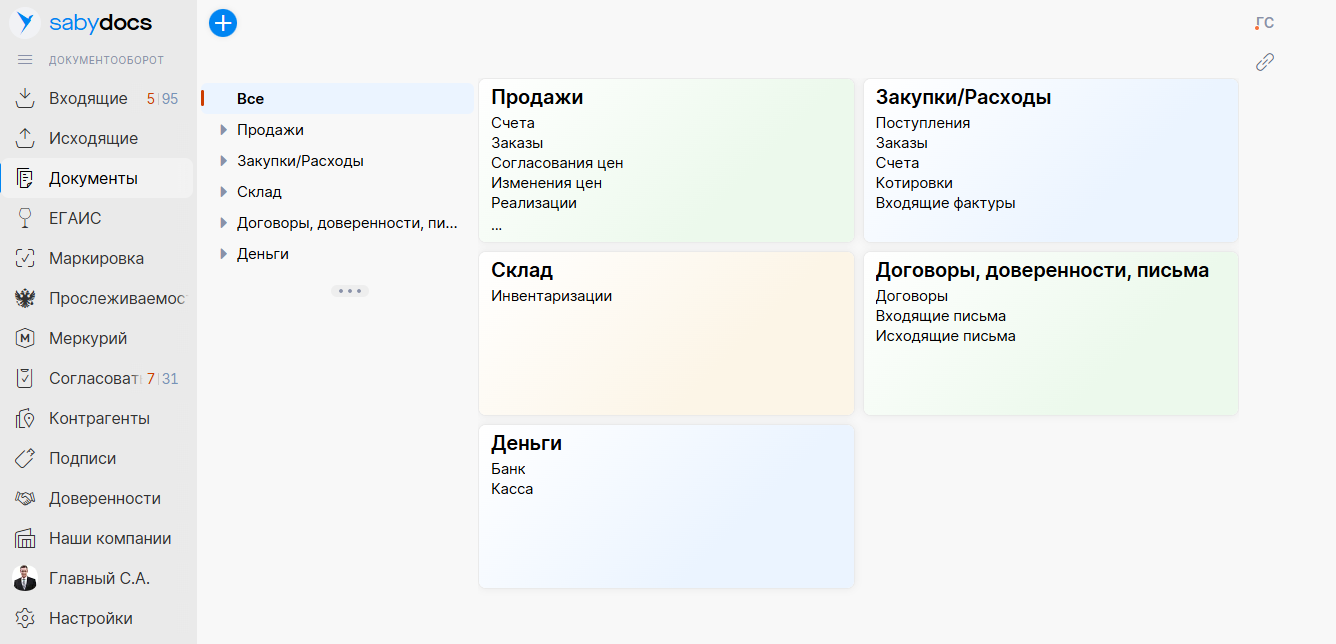Open Исходящие sidebar item
The image size is (1336, 644).
pos(93,138)
